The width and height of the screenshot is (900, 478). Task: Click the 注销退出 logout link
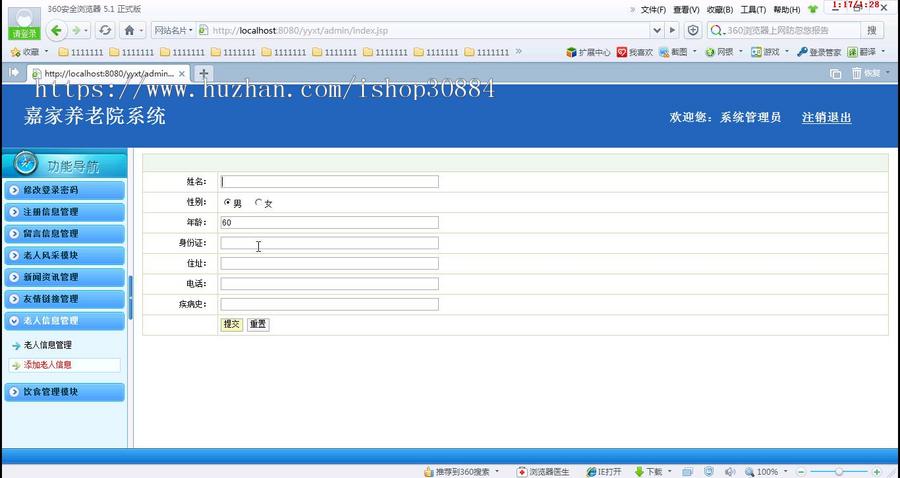pyautogui.click(x=827, y=118)
